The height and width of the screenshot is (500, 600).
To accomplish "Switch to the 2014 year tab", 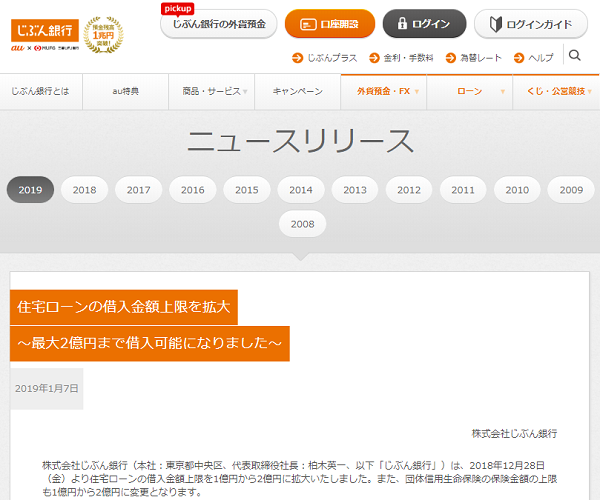I will tap(301, 190).
